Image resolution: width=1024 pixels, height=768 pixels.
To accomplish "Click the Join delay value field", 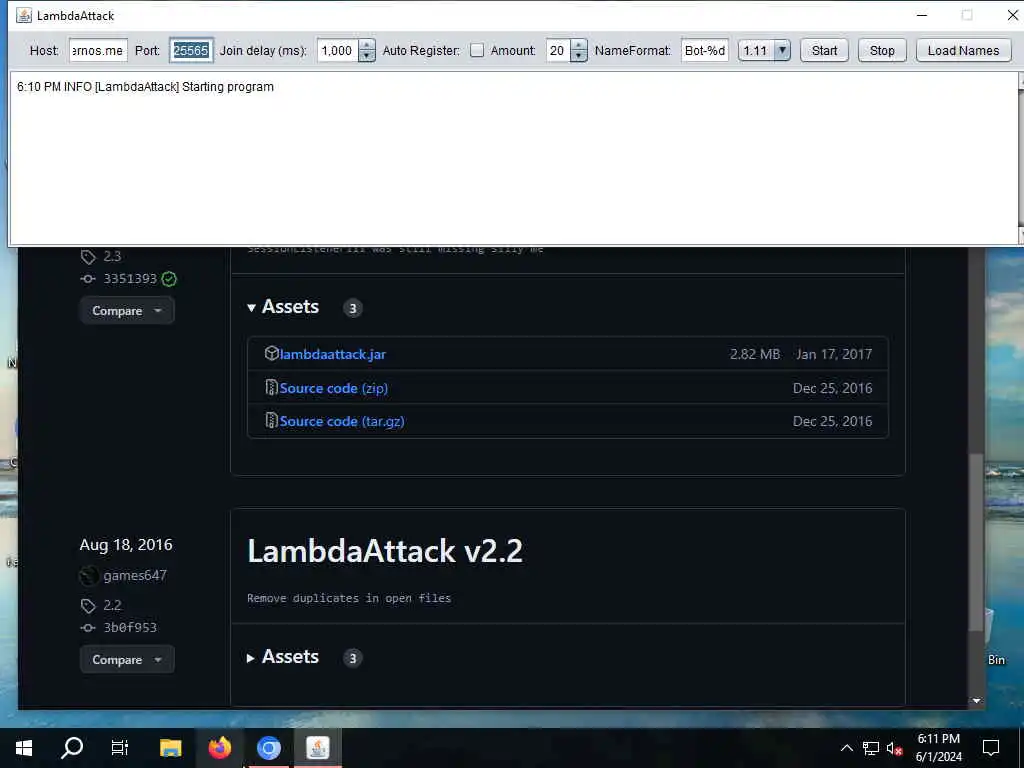I will pos(338,50).
